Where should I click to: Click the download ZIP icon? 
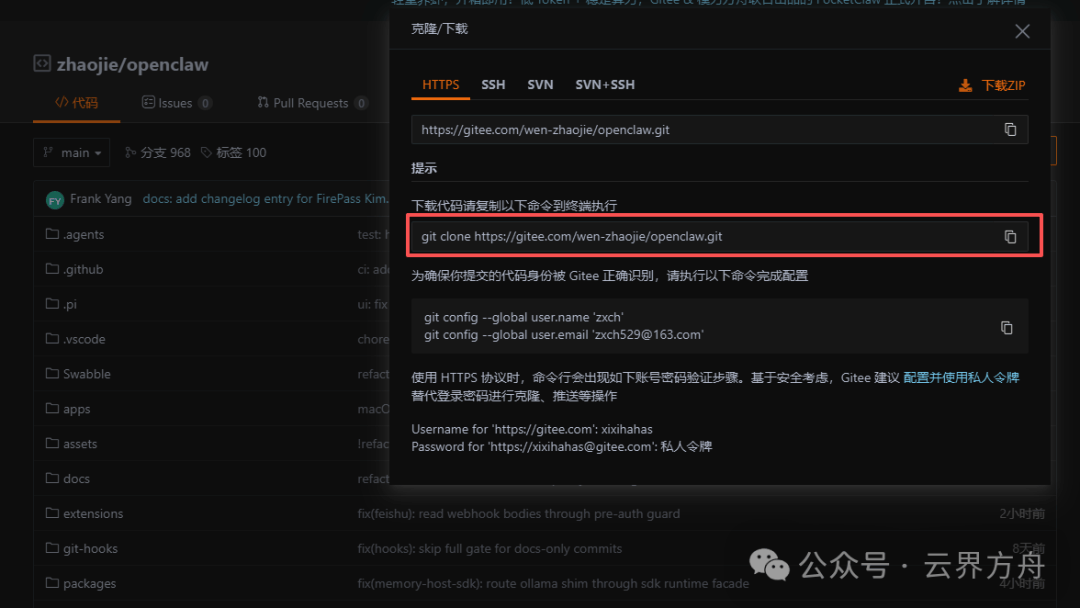[x=965, y=86]
